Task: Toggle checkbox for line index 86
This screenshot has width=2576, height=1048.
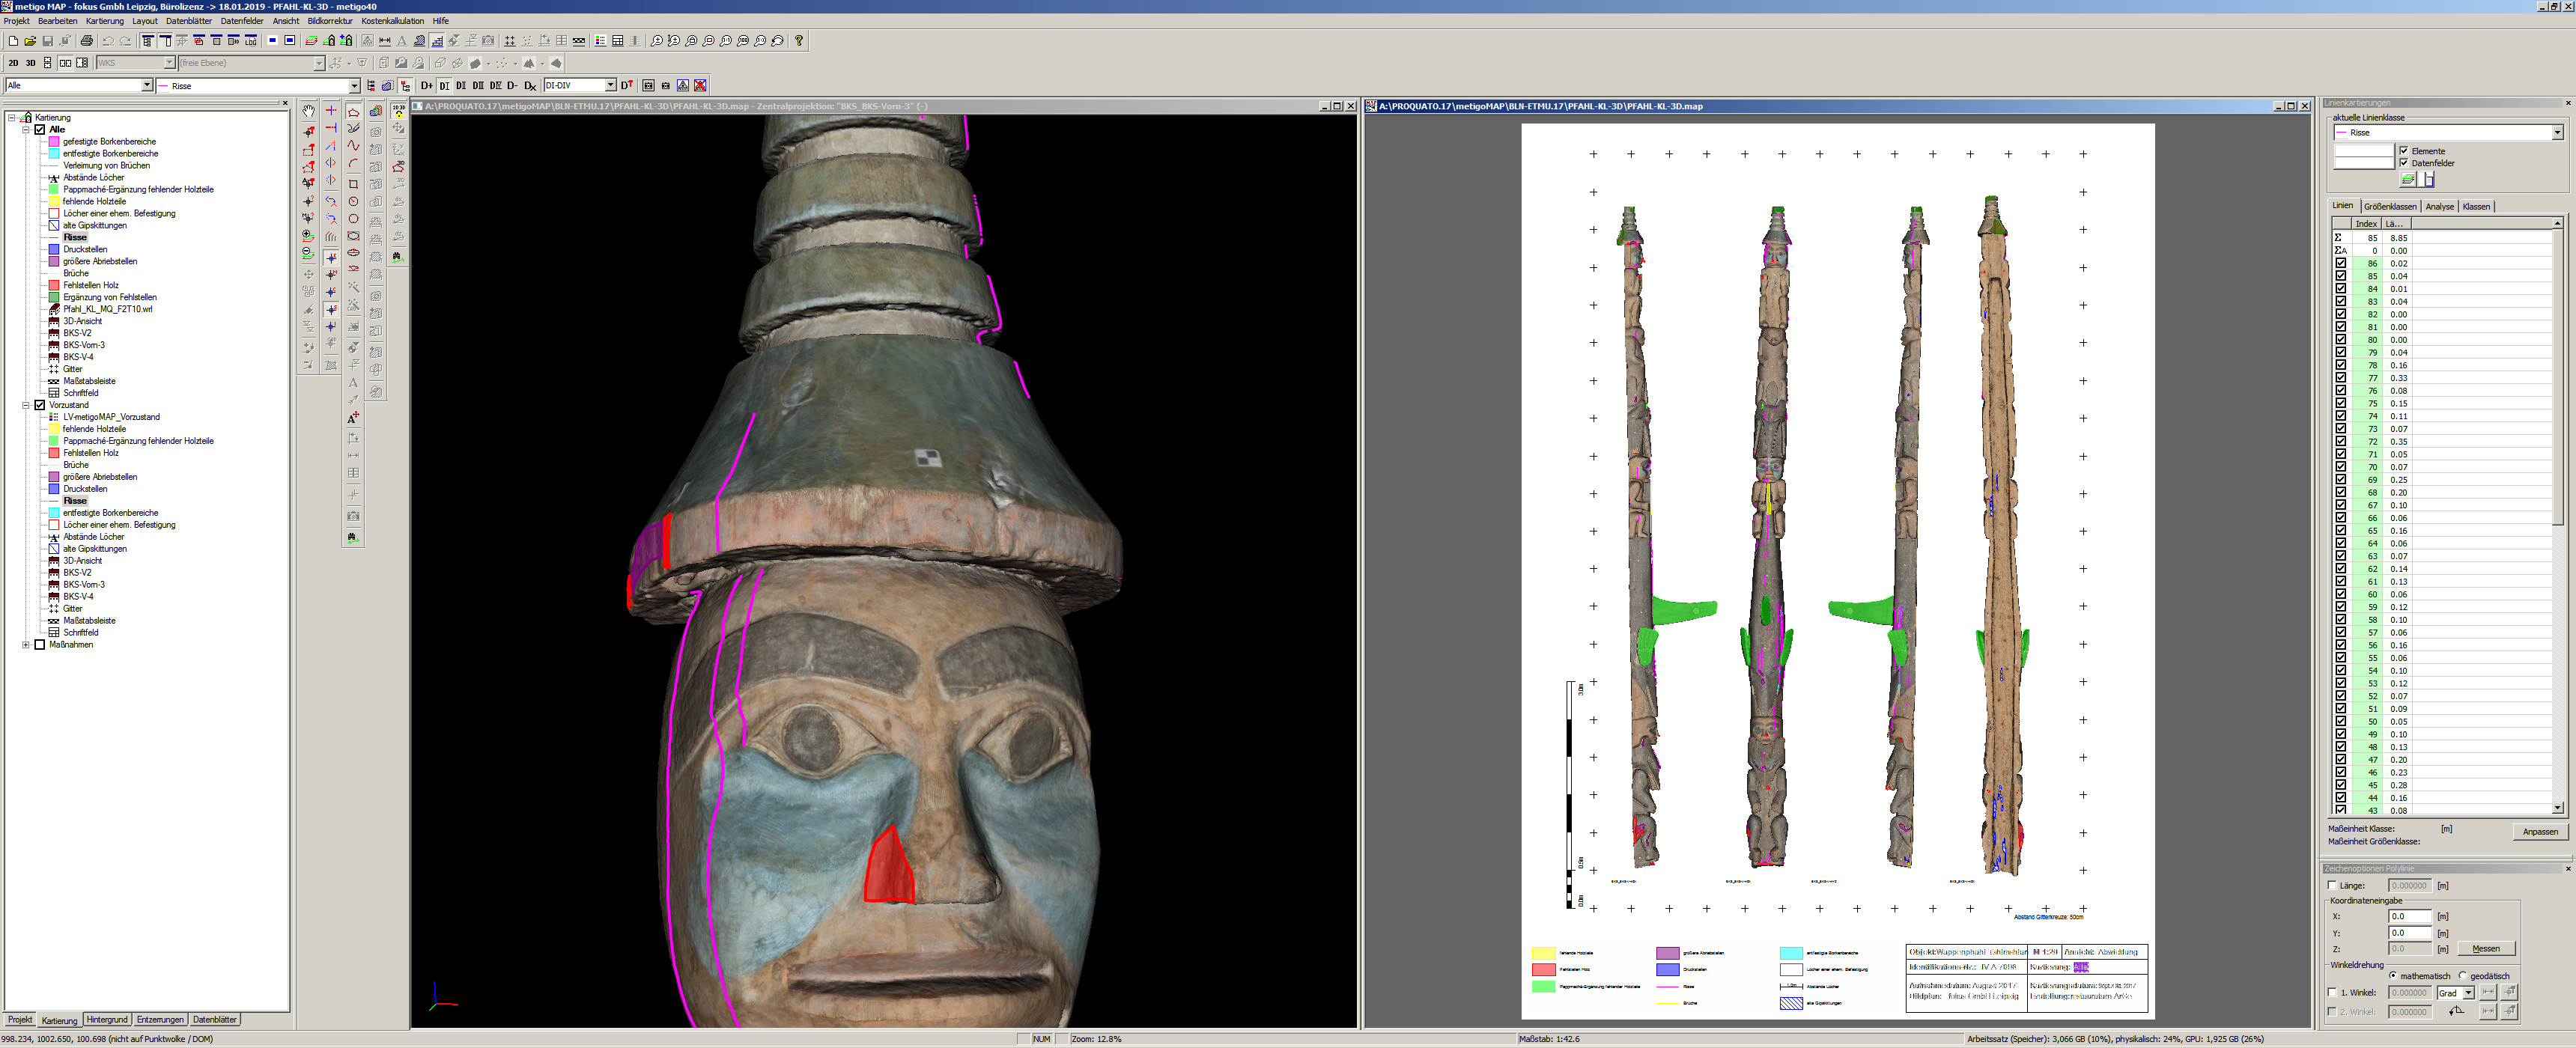Action: coord(2341,264)
